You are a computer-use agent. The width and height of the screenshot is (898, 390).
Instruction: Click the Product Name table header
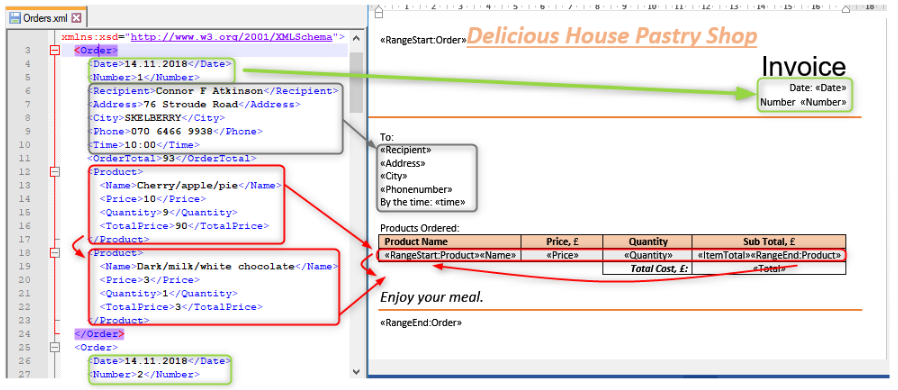[450, 242]
